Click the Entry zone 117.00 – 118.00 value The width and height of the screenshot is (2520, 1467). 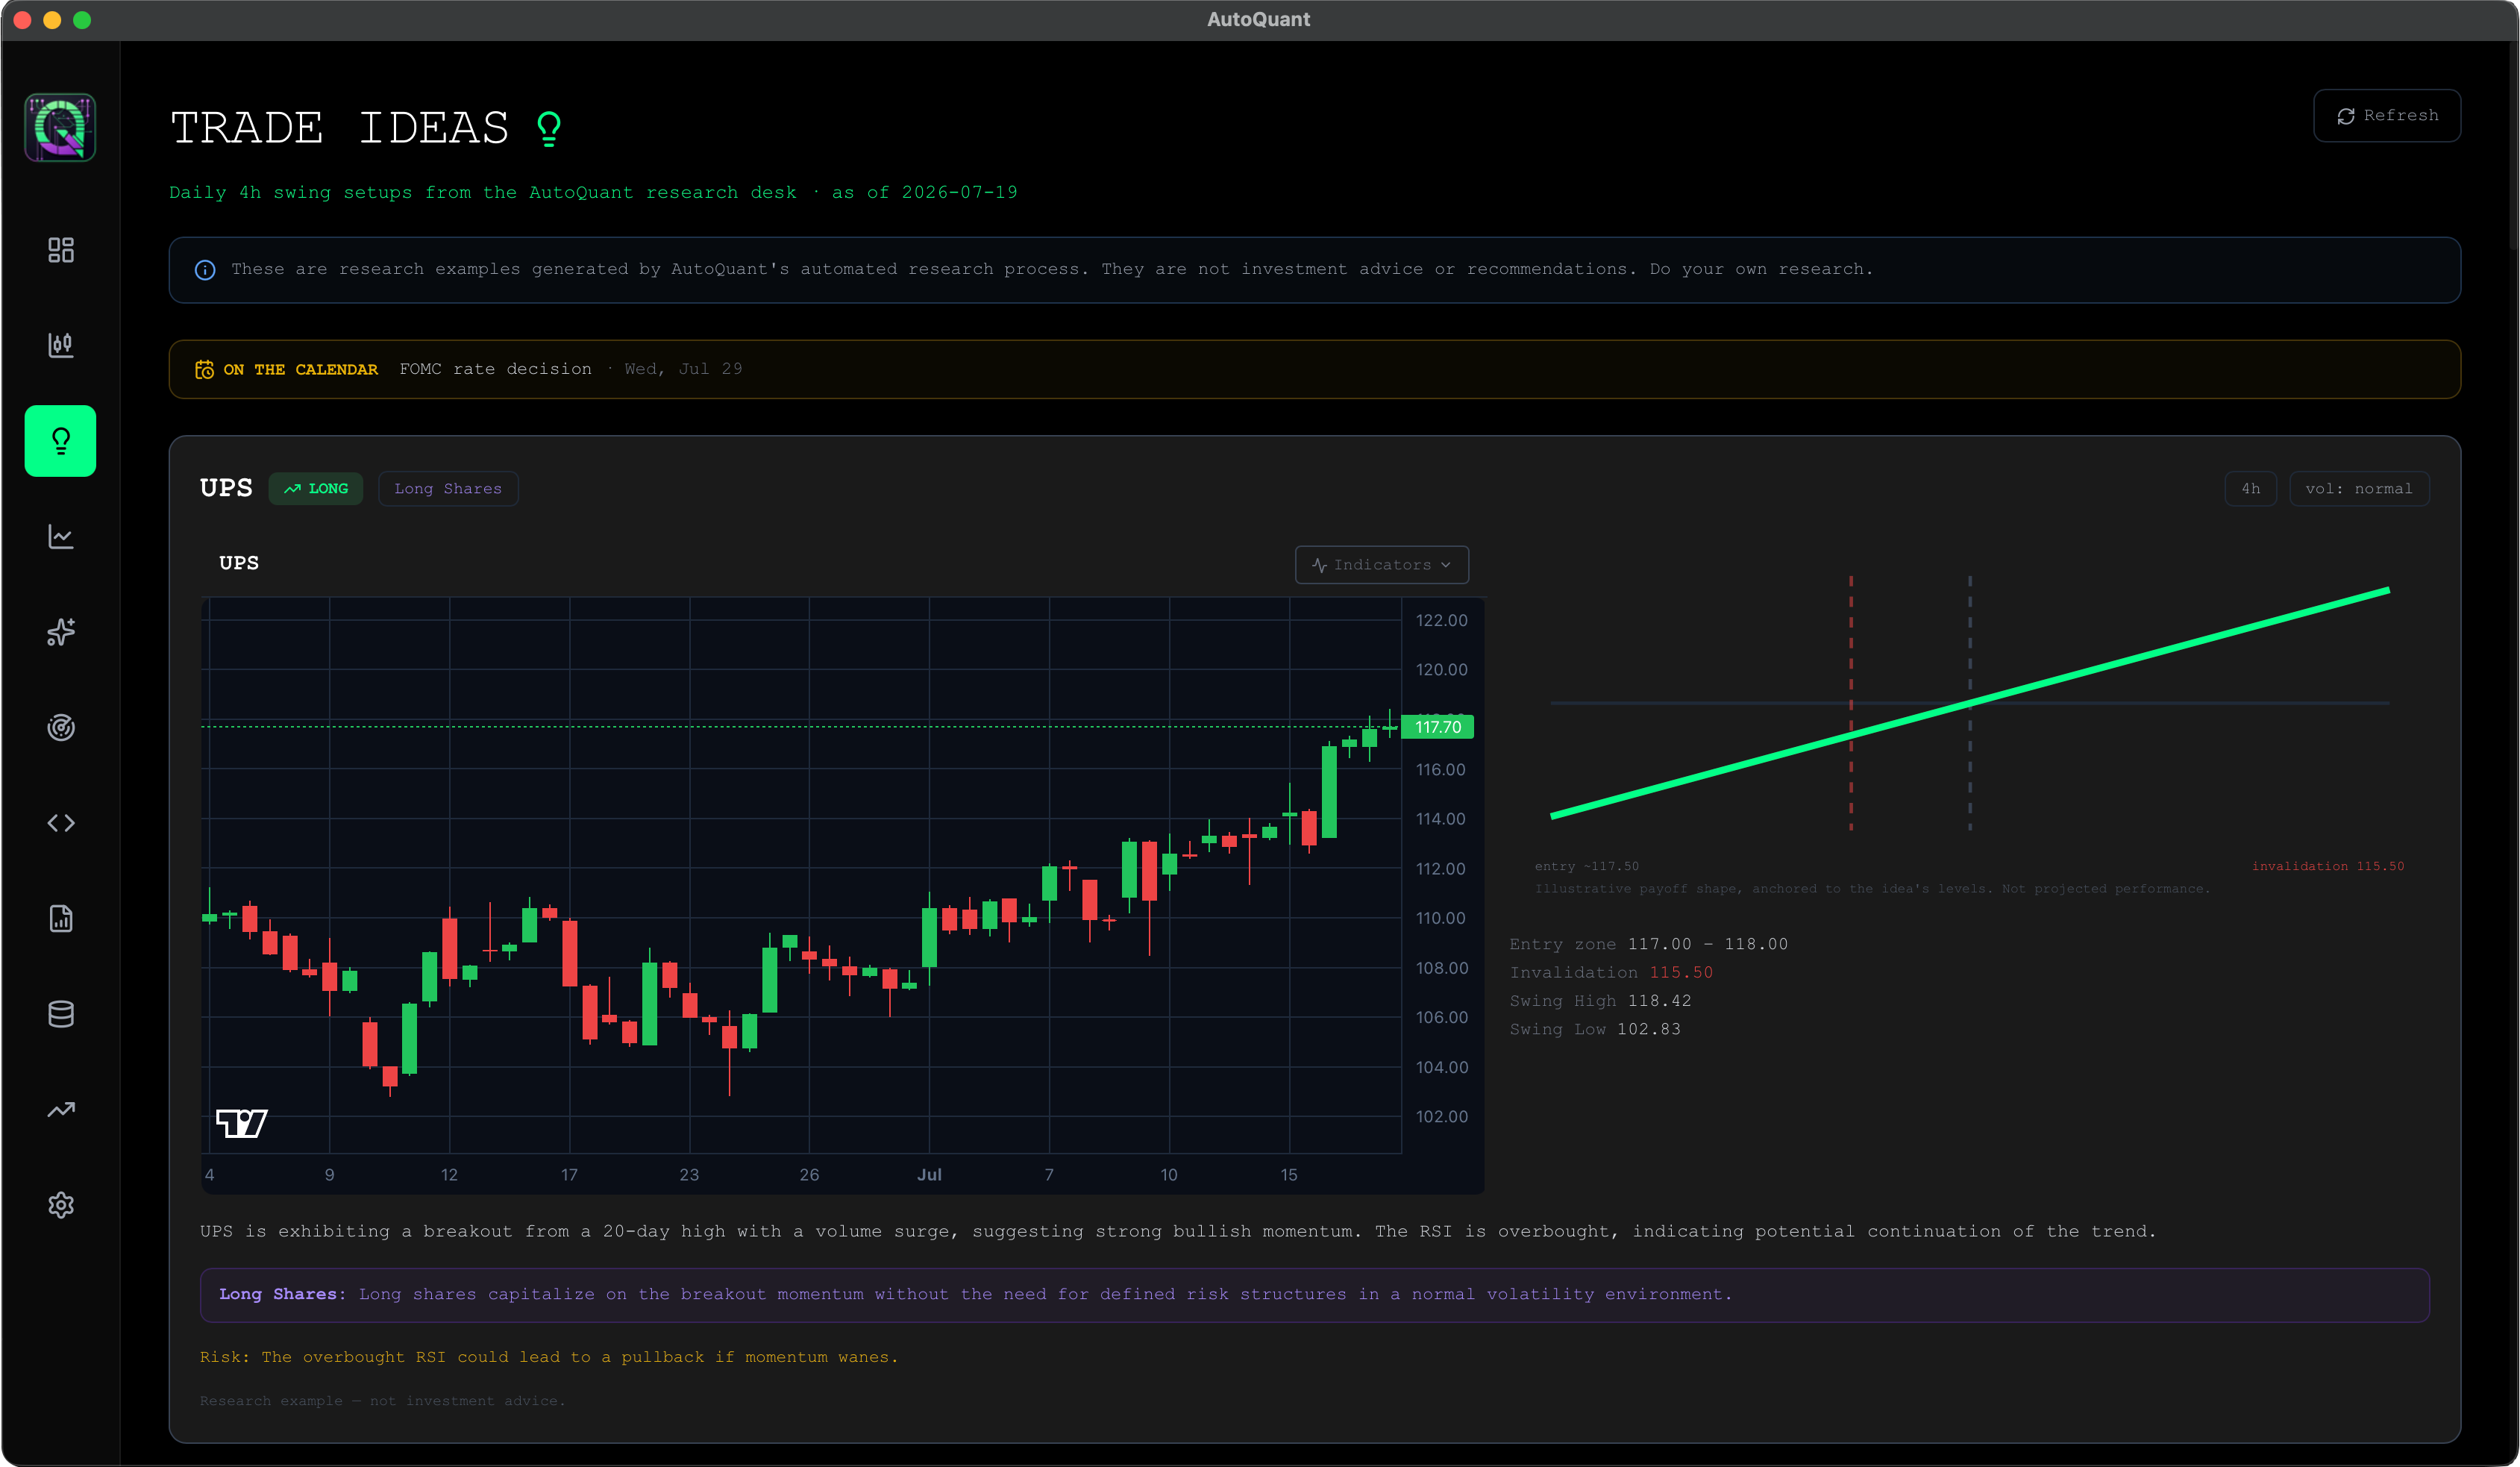tap(1708, 944)
